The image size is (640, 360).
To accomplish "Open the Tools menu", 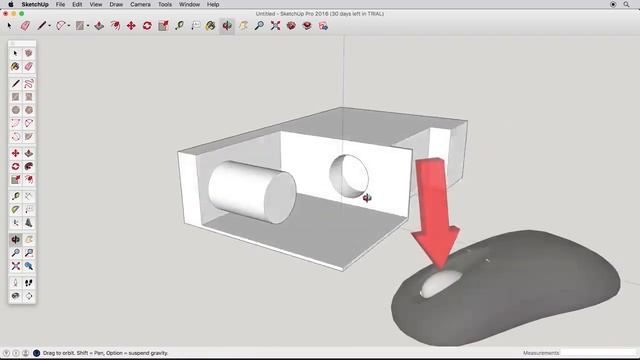I will pos(164,4).
